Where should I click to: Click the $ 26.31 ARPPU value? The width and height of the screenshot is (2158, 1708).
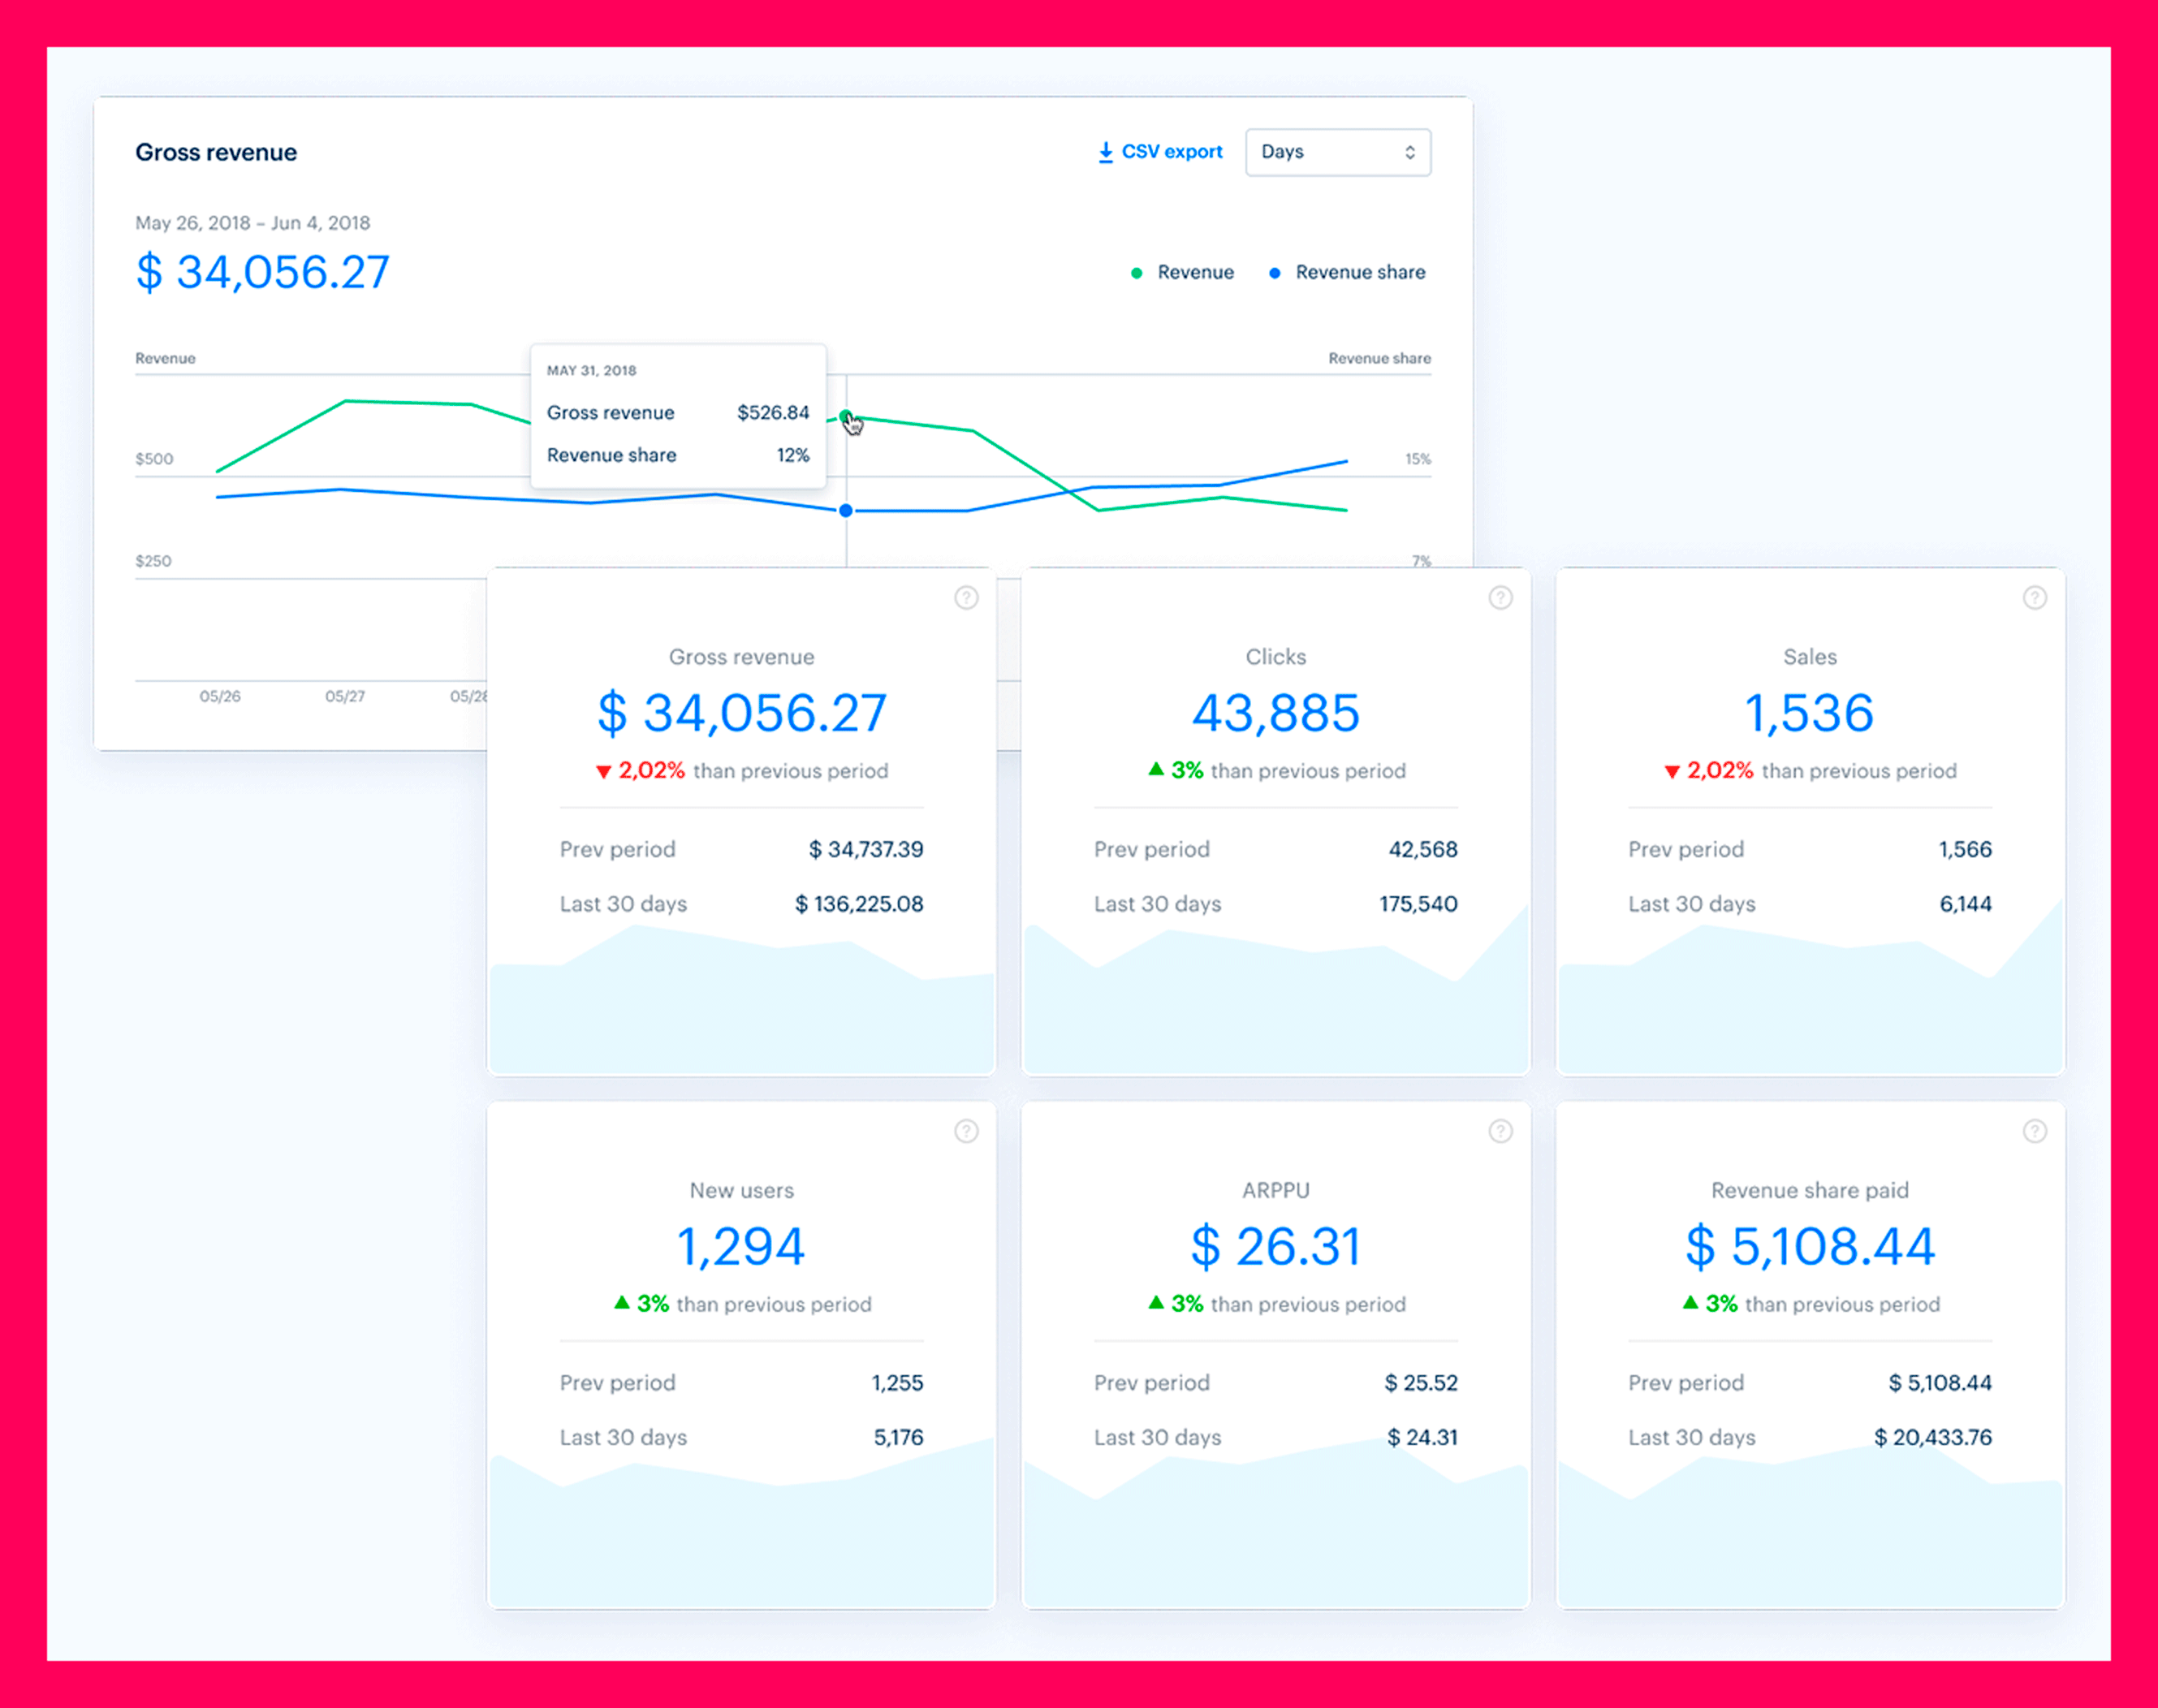pyautogui.click(x=1275, y=1246)
